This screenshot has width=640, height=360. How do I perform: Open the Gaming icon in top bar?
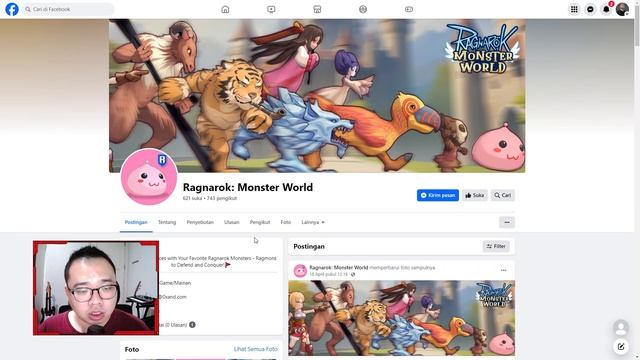(409, 9)
